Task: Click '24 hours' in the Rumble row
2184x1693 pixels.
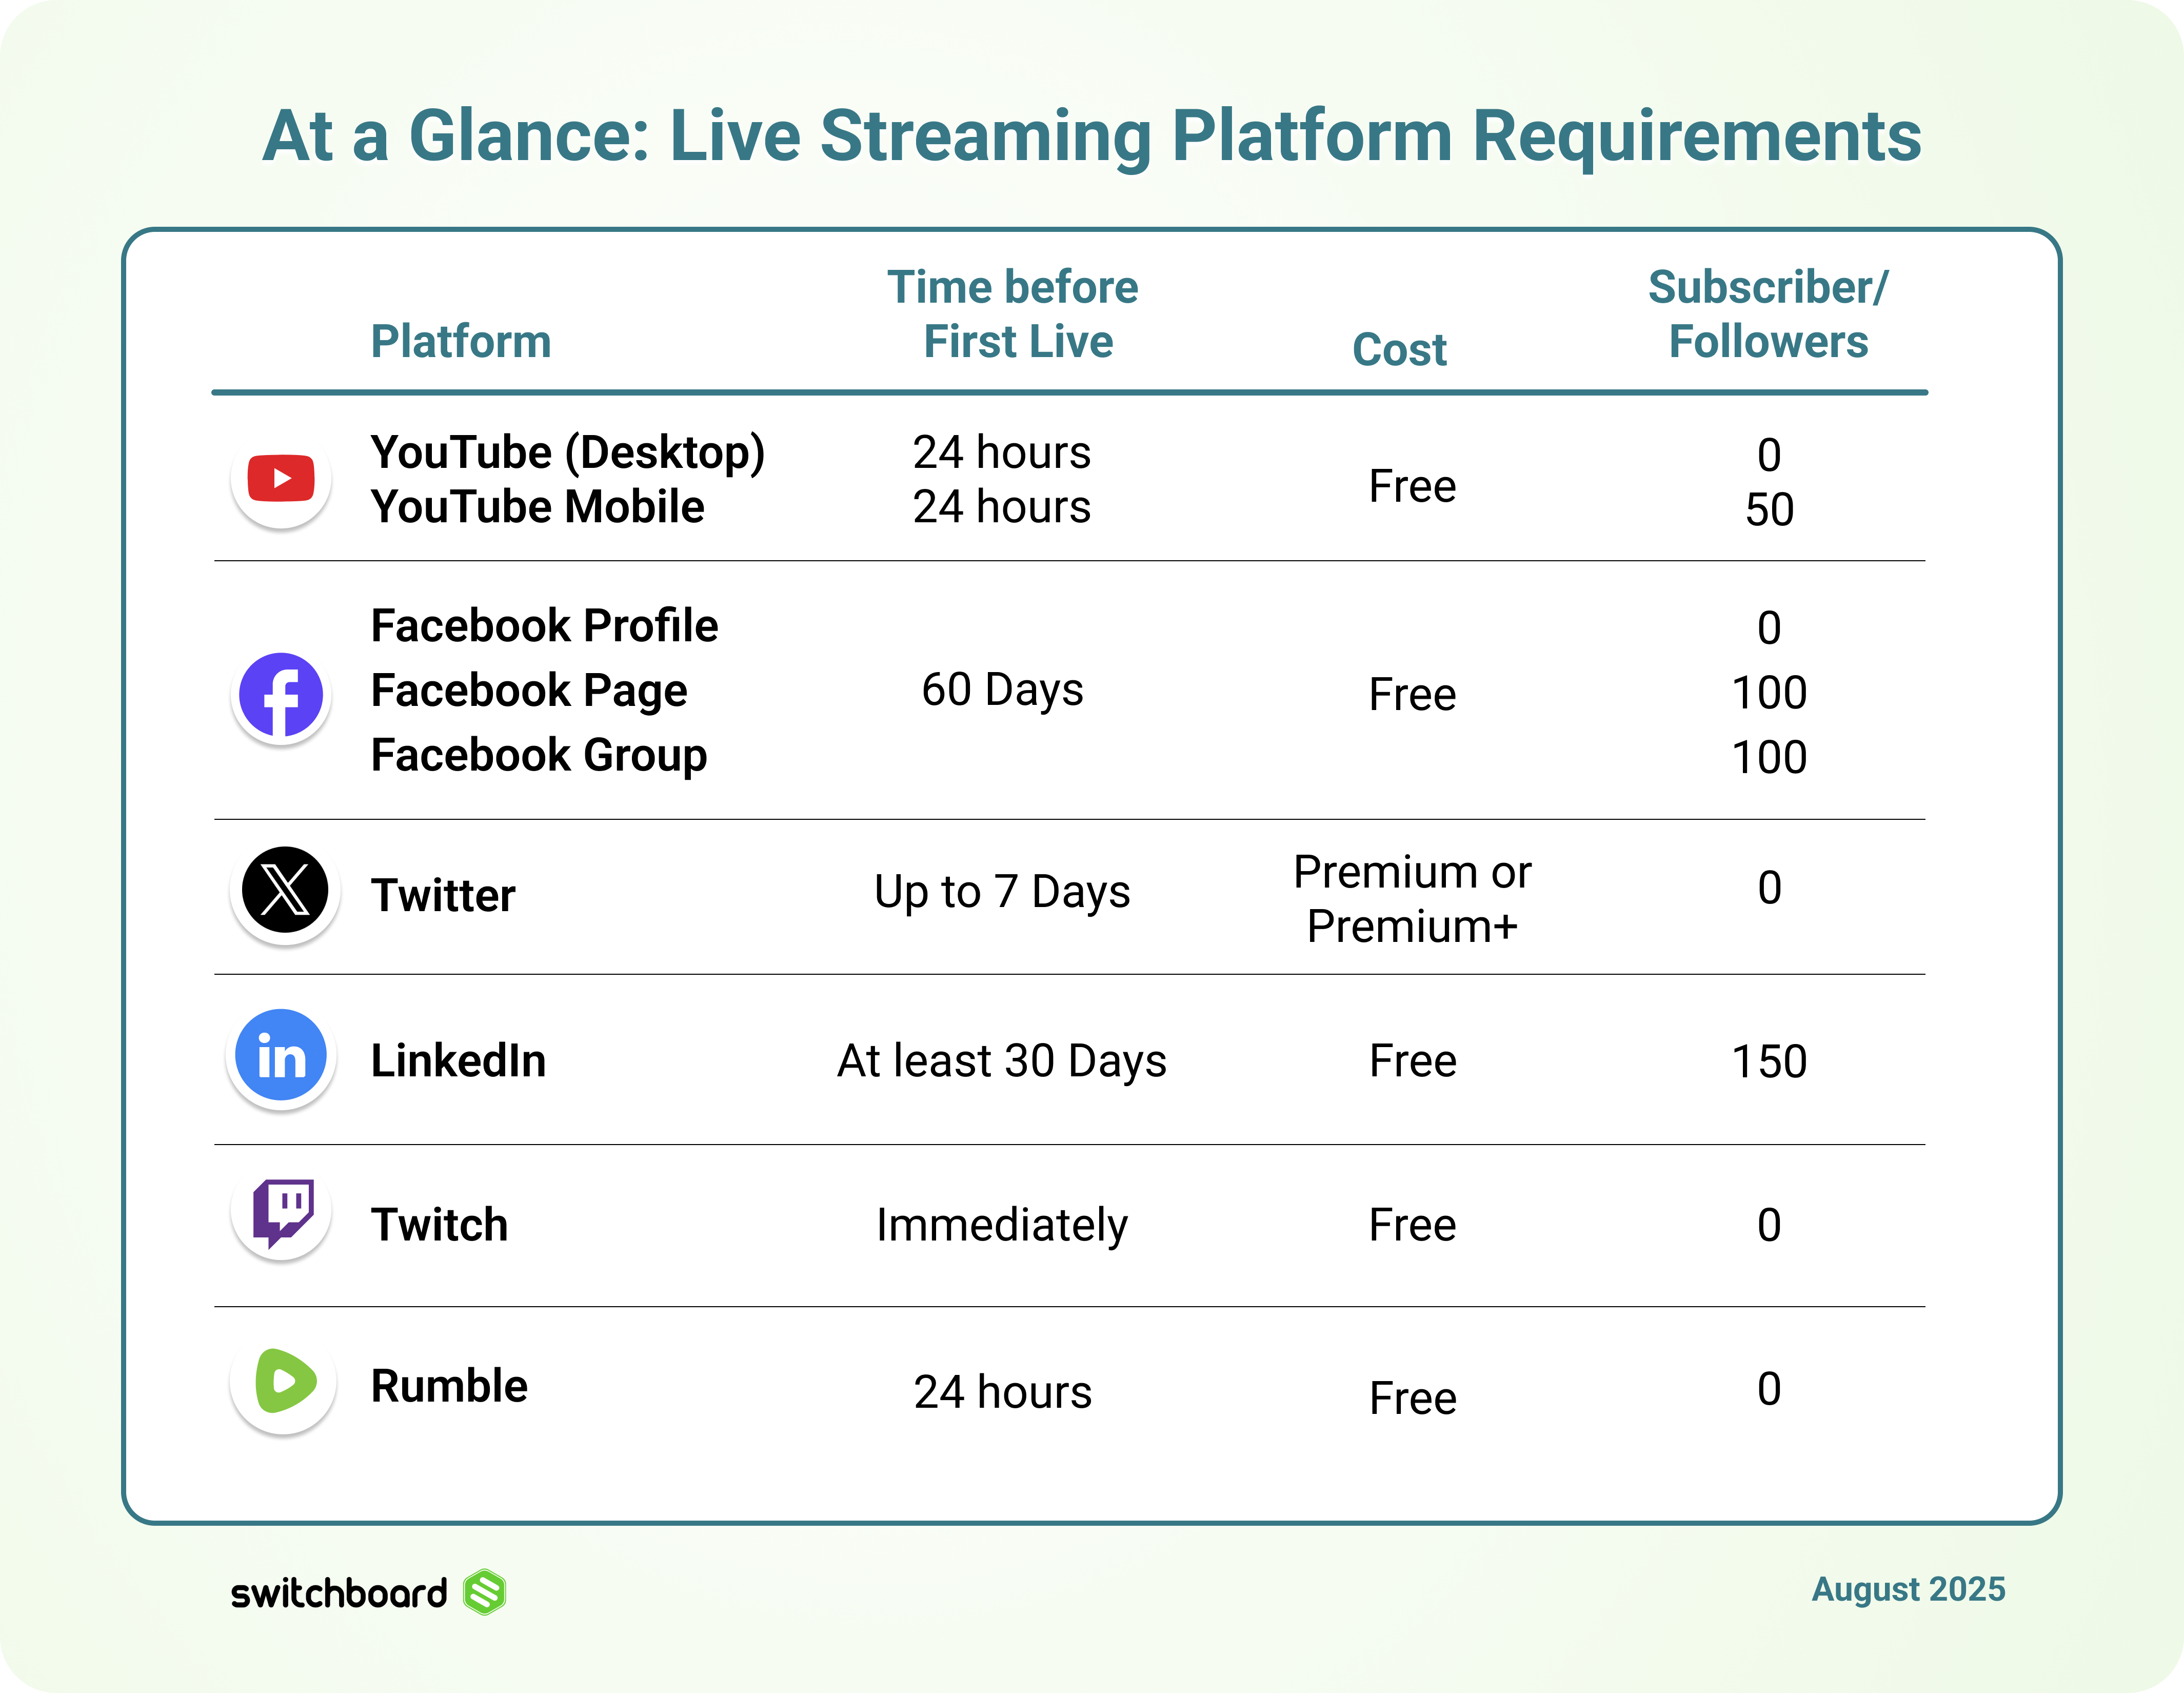Action: (1003, 1393)
